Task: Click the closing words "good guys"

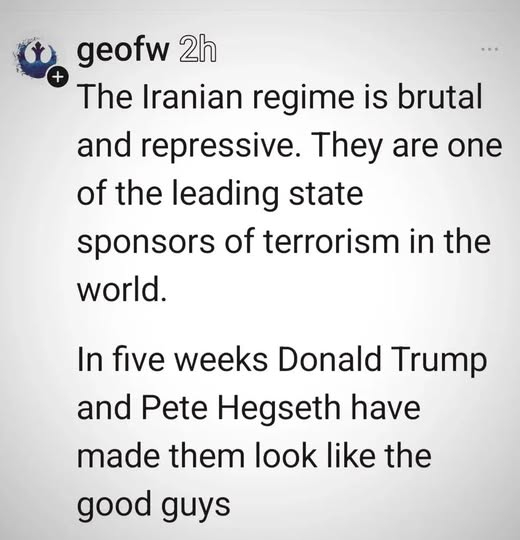Action: coord(154,506)
